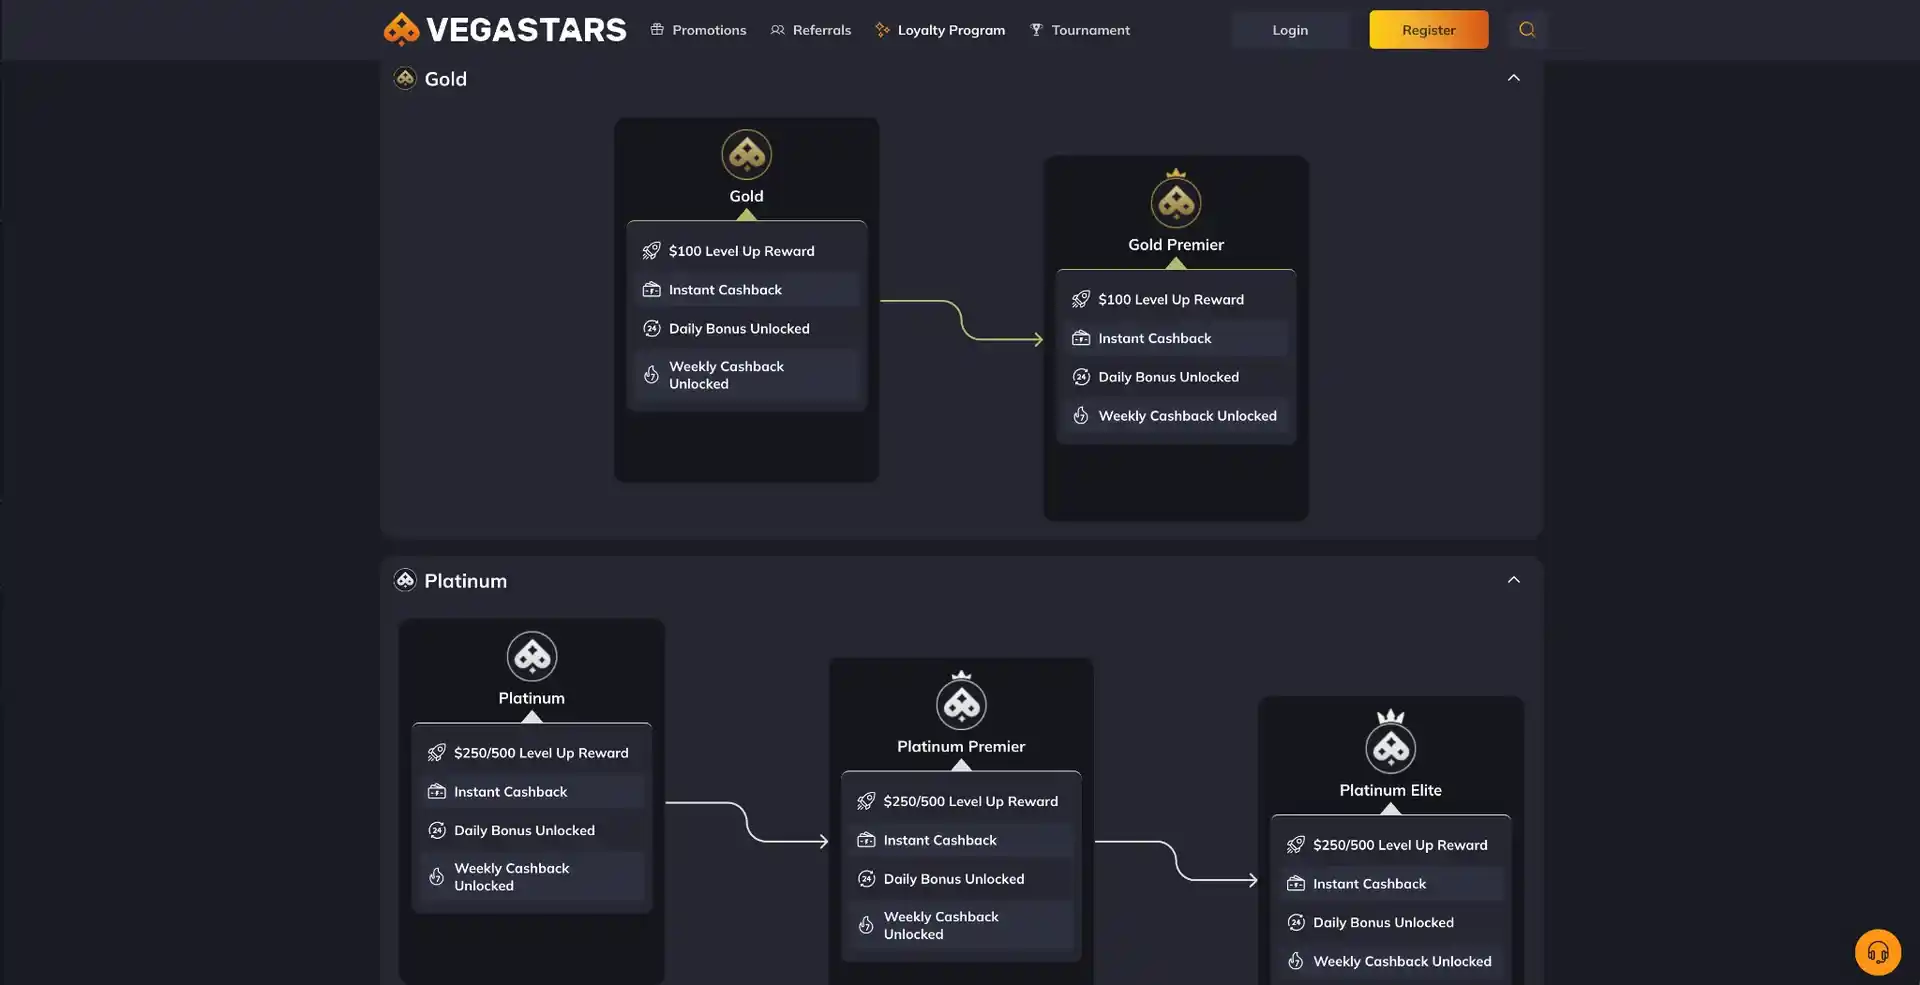Click the Gold card emblem
Image resolution: width=1920 pixels, height=985 pixels.
(746, 155)
